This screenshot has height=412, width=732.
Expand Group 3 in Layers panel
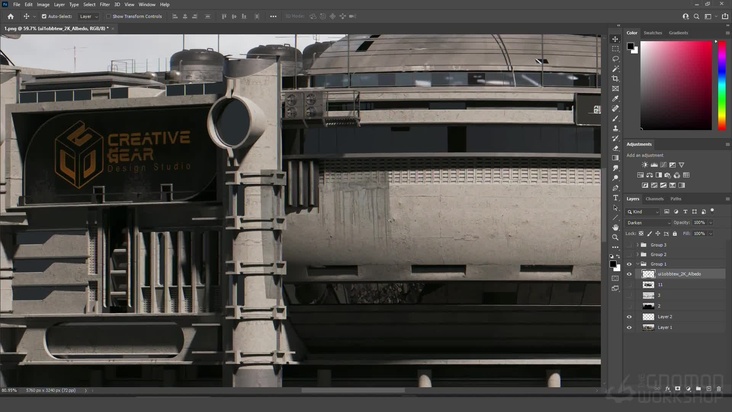point(638,245)
